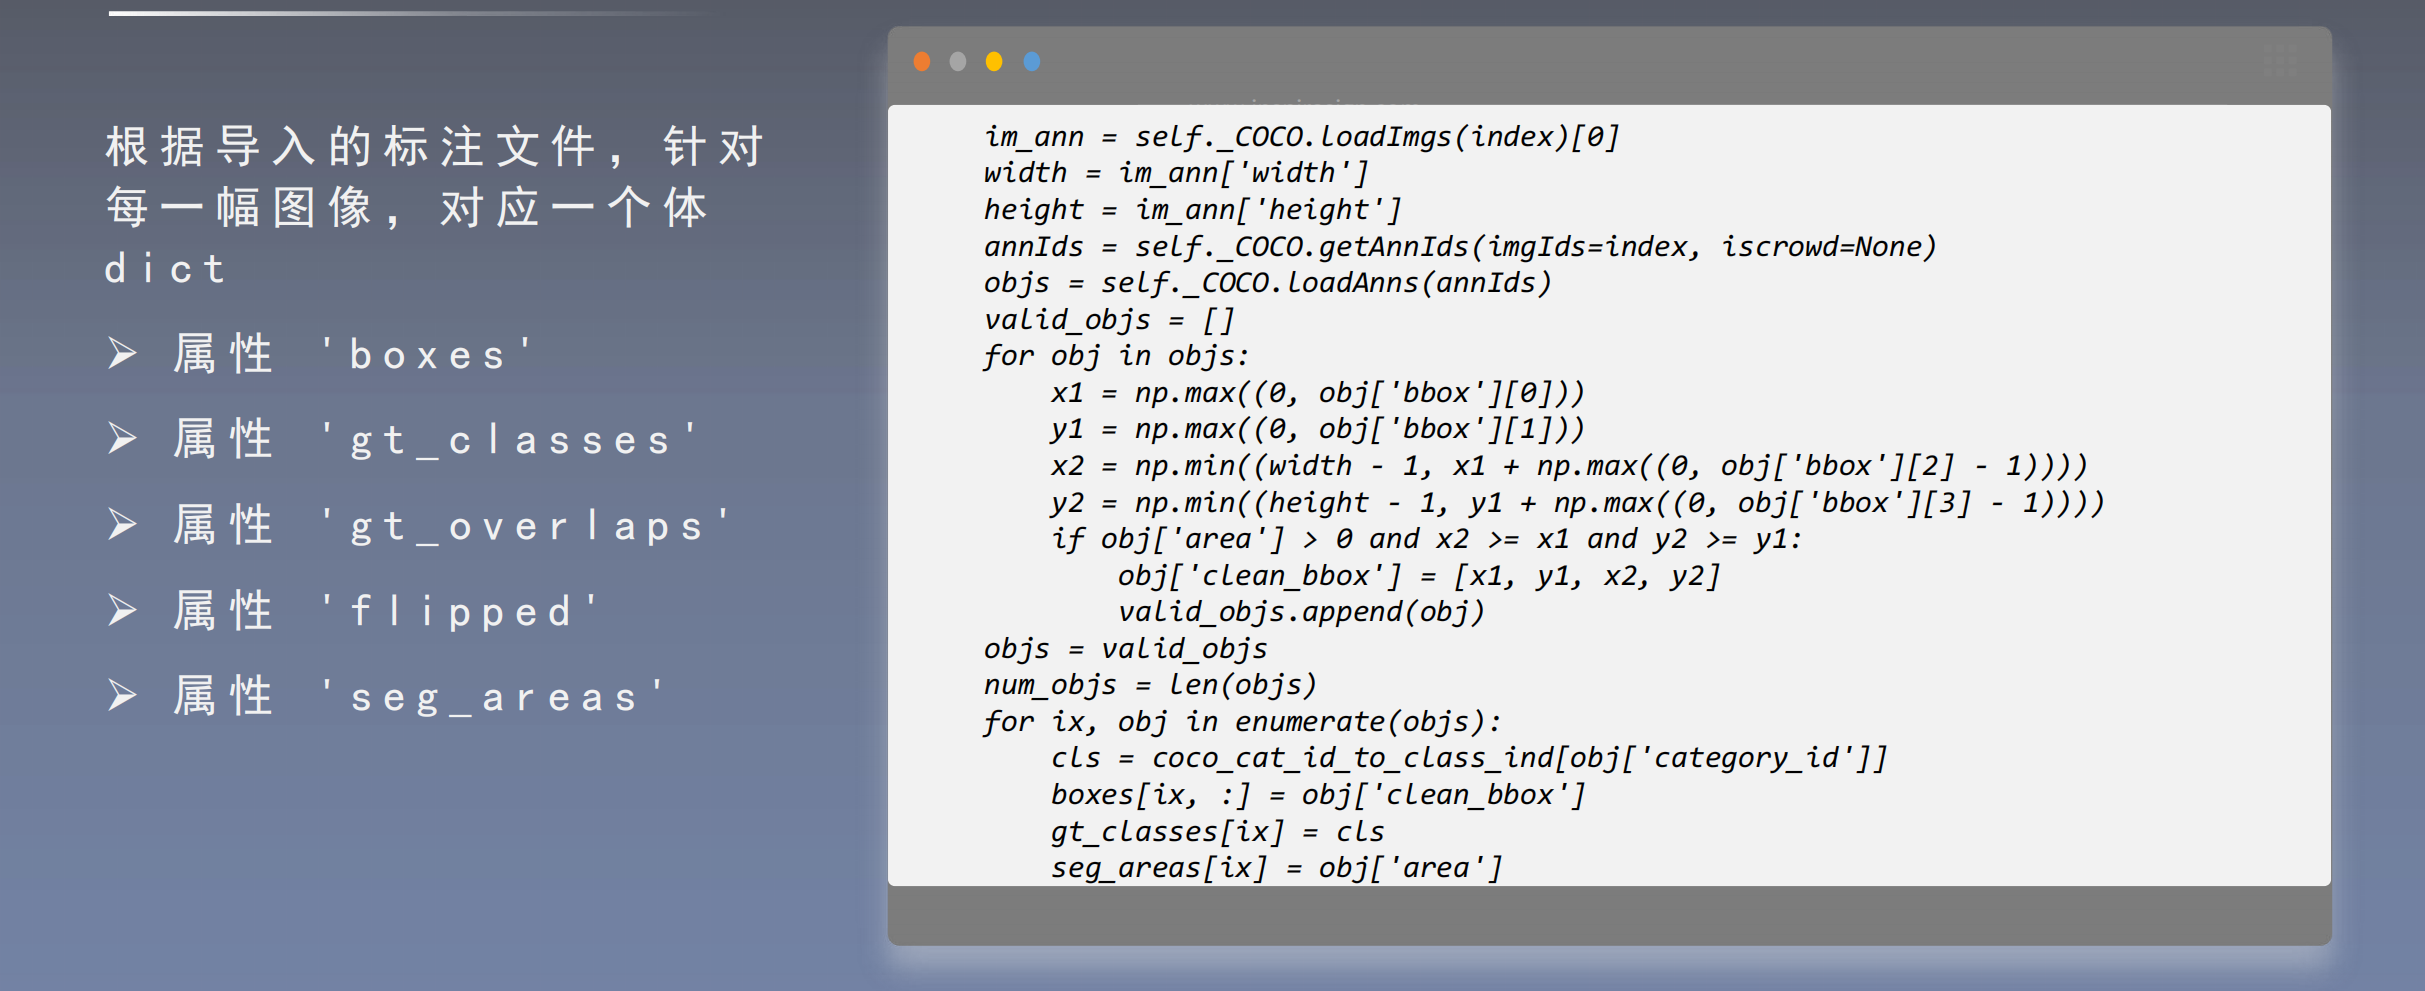Click the code line 'for obj in objs:'

click(1116, 356)
